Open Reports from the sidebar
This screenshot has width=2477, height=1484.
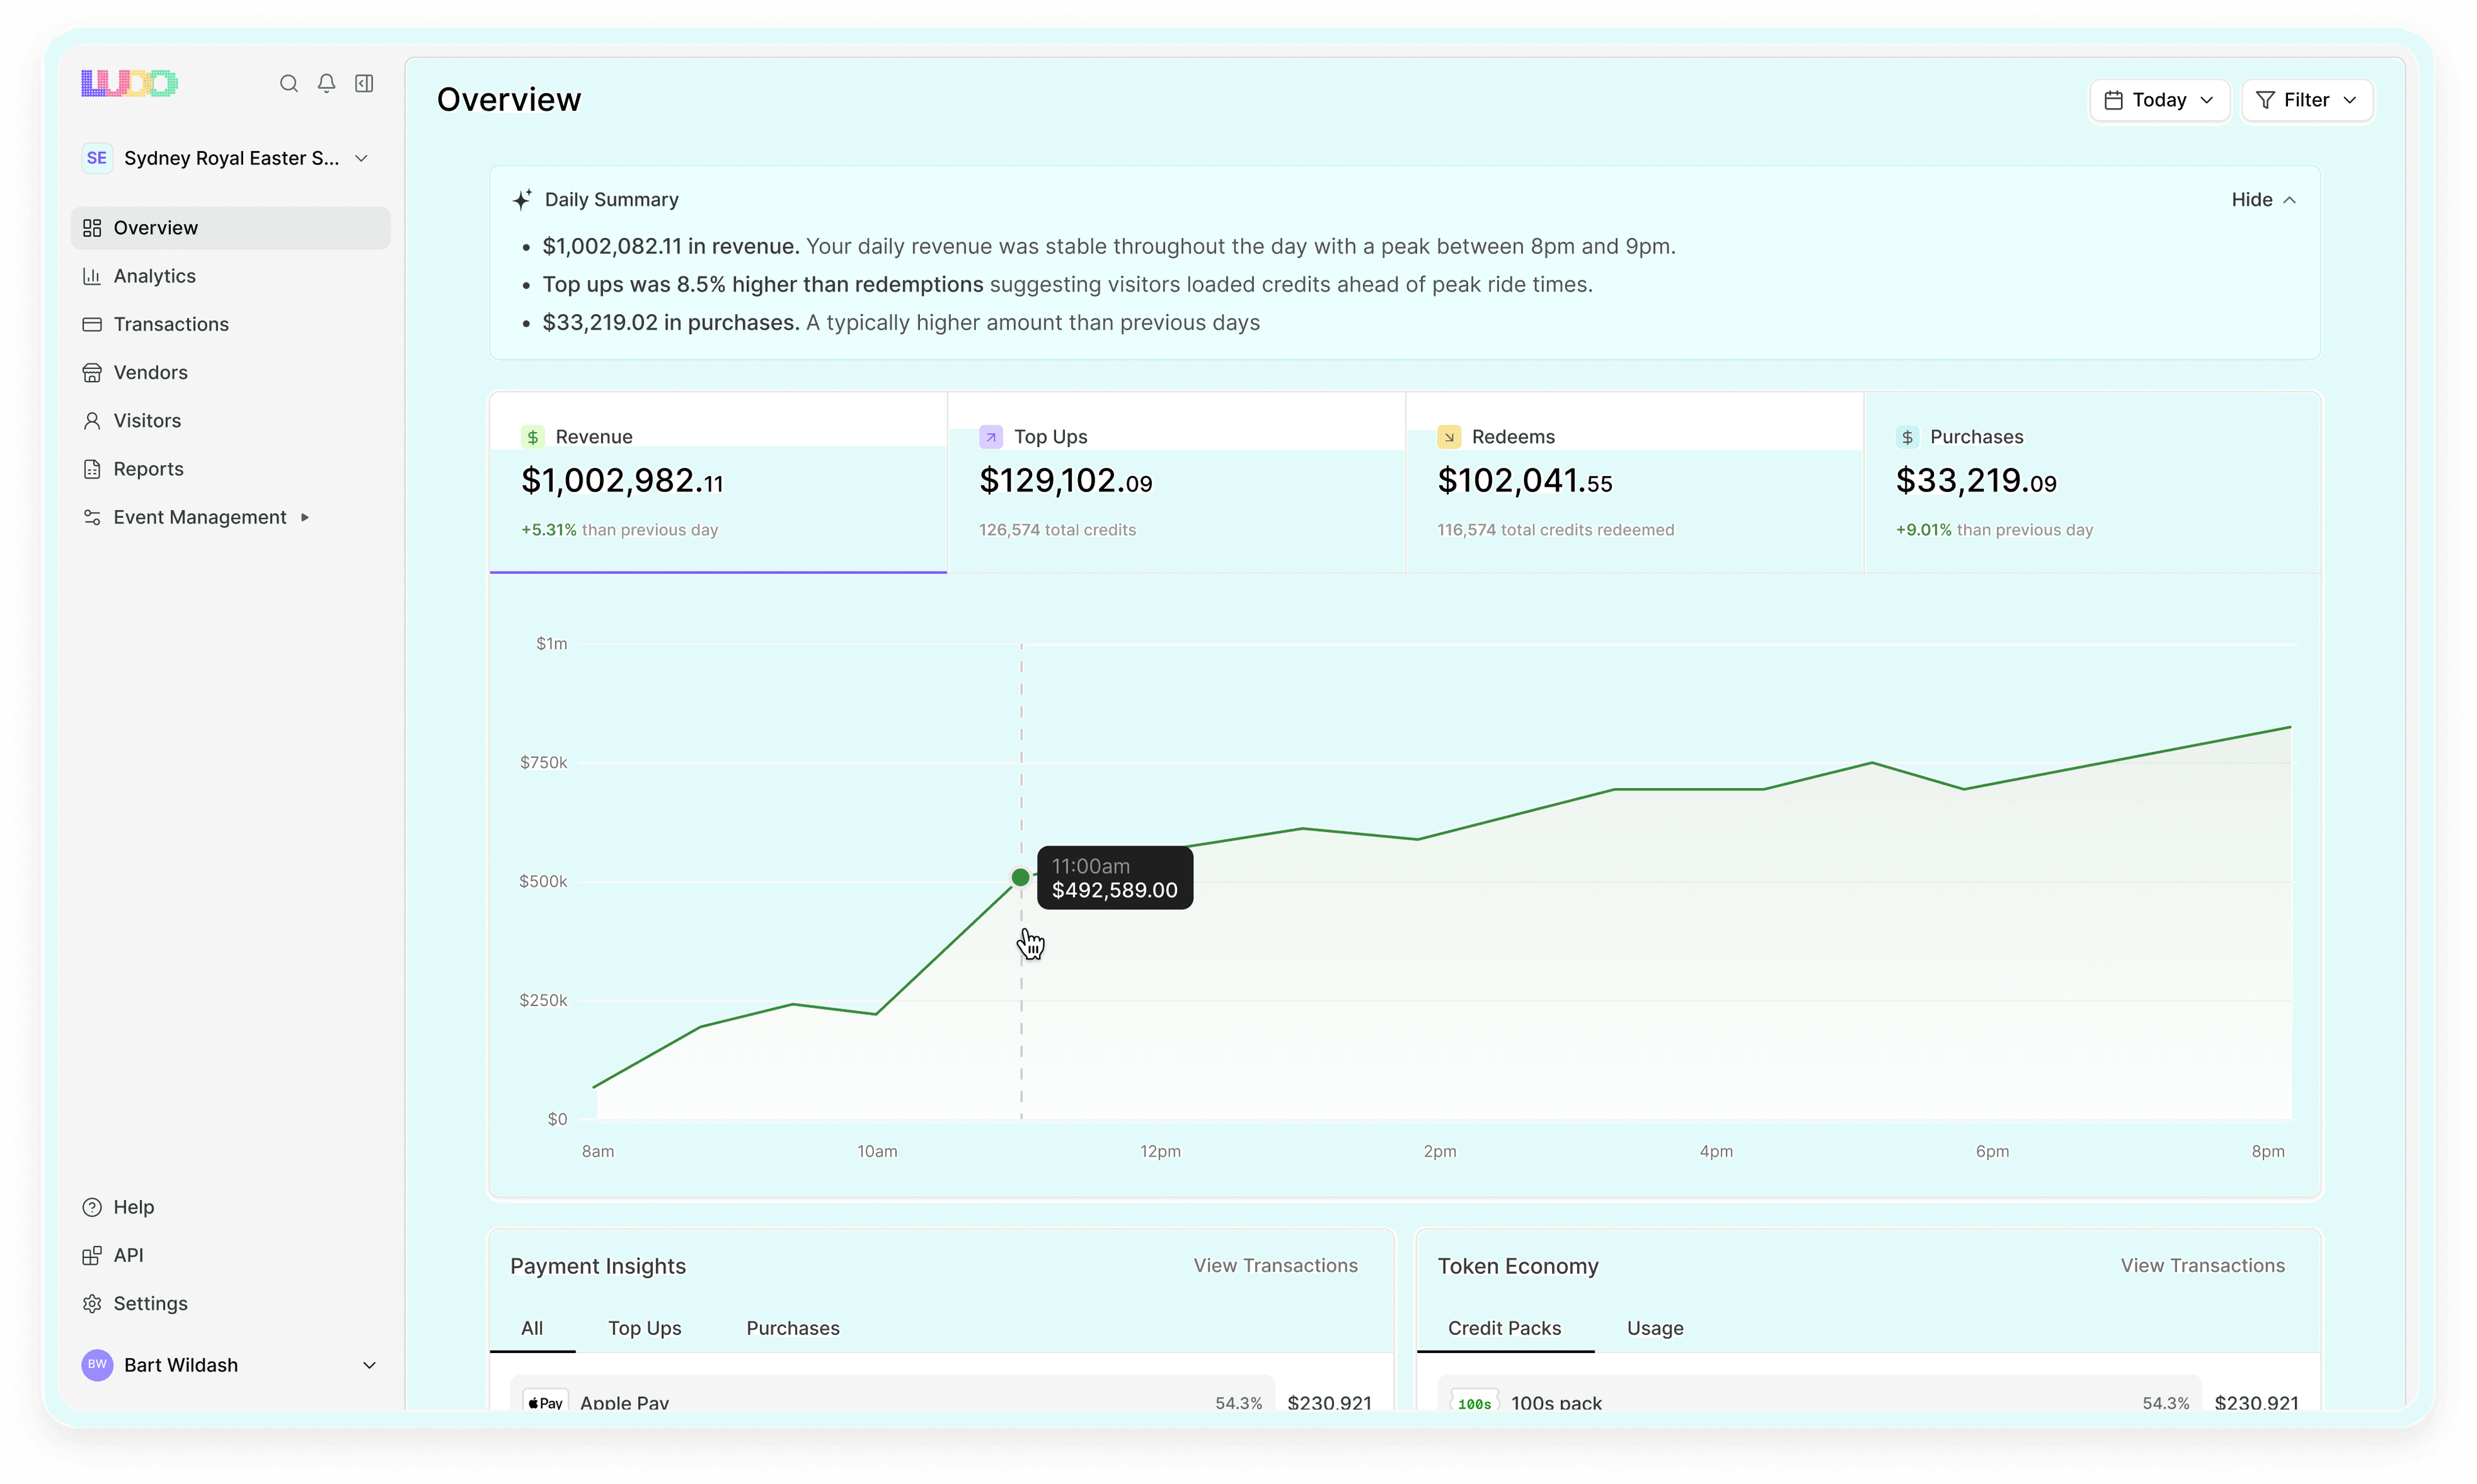point(147,468)
